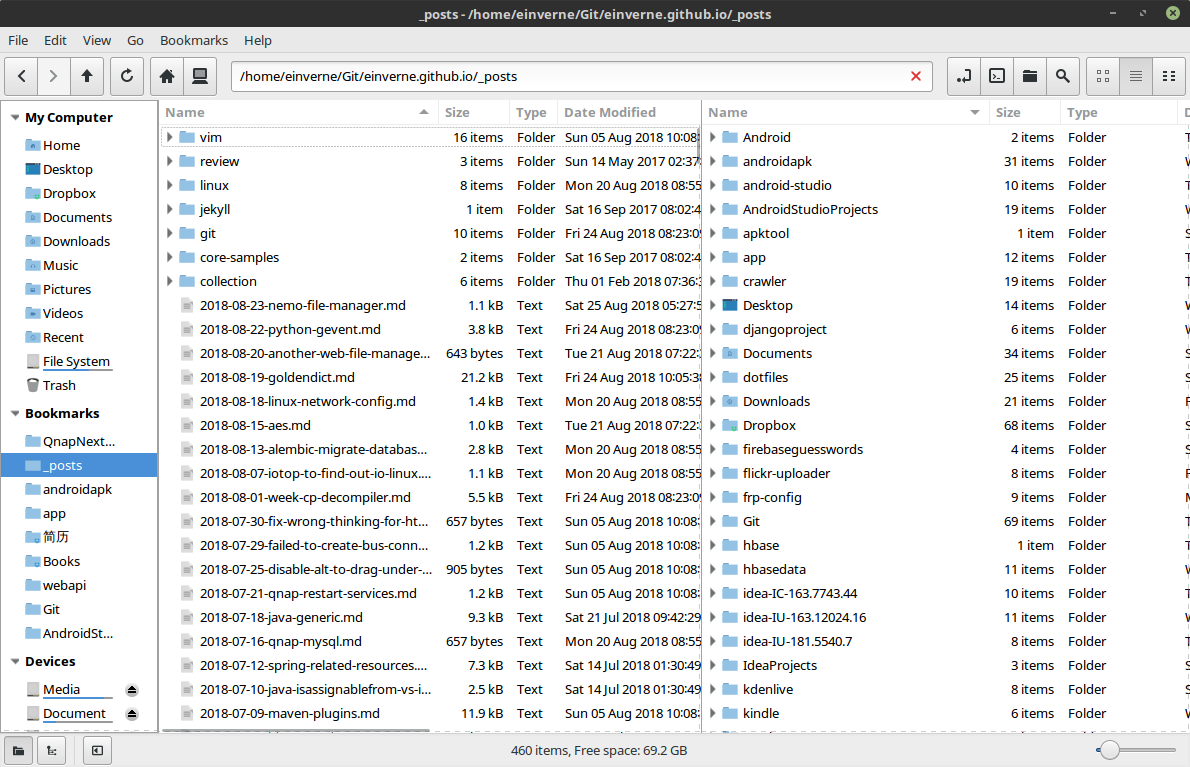Image resolution: width=1190 pixels, height=767 pixels.
Task: Show the directory tree in the side pane
Action: [51, 750]
